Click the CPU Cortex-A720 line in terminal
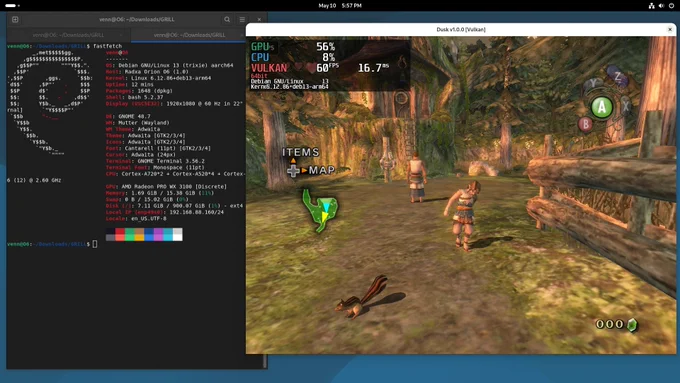680x383 pixels. [176, 174]
